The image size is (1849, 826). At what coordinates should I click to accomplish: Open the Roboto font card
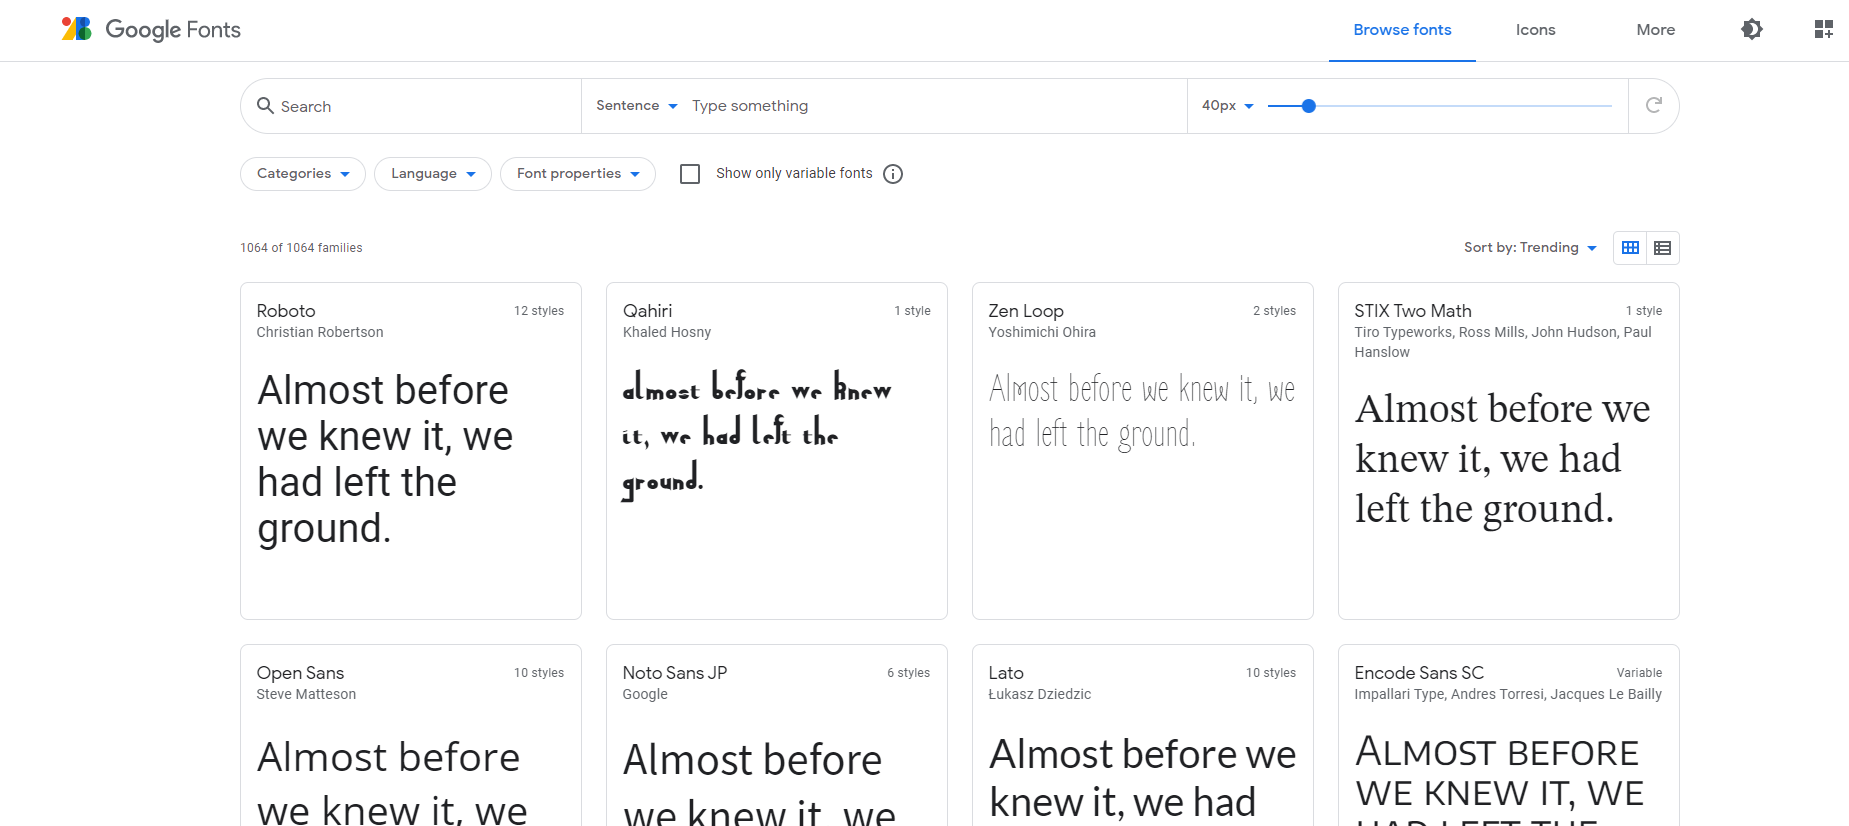410,450
